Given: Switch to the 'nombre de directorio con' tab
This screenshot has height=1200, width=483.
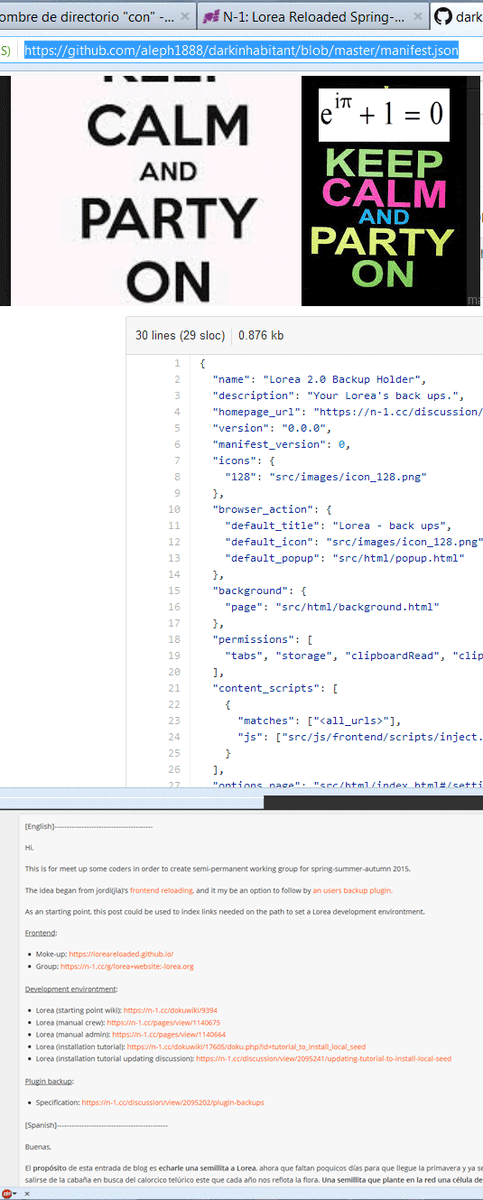Looking at the screenshot, I should [x=97, y=17].
